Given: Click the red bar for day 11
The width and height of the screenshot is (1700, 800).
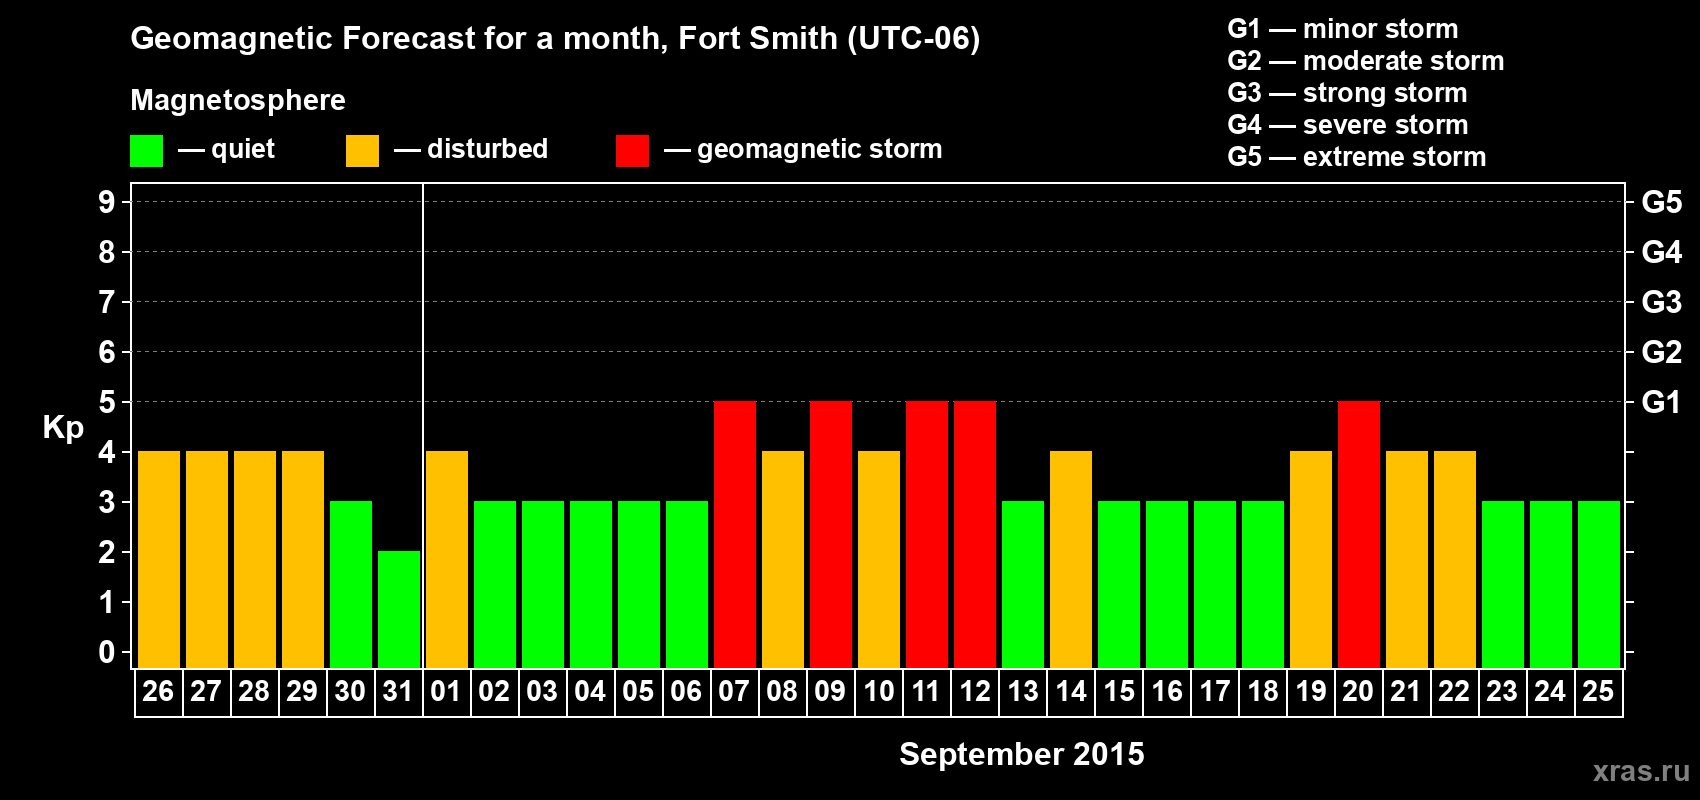Looking at the screenshot, I should click(927, 535).
